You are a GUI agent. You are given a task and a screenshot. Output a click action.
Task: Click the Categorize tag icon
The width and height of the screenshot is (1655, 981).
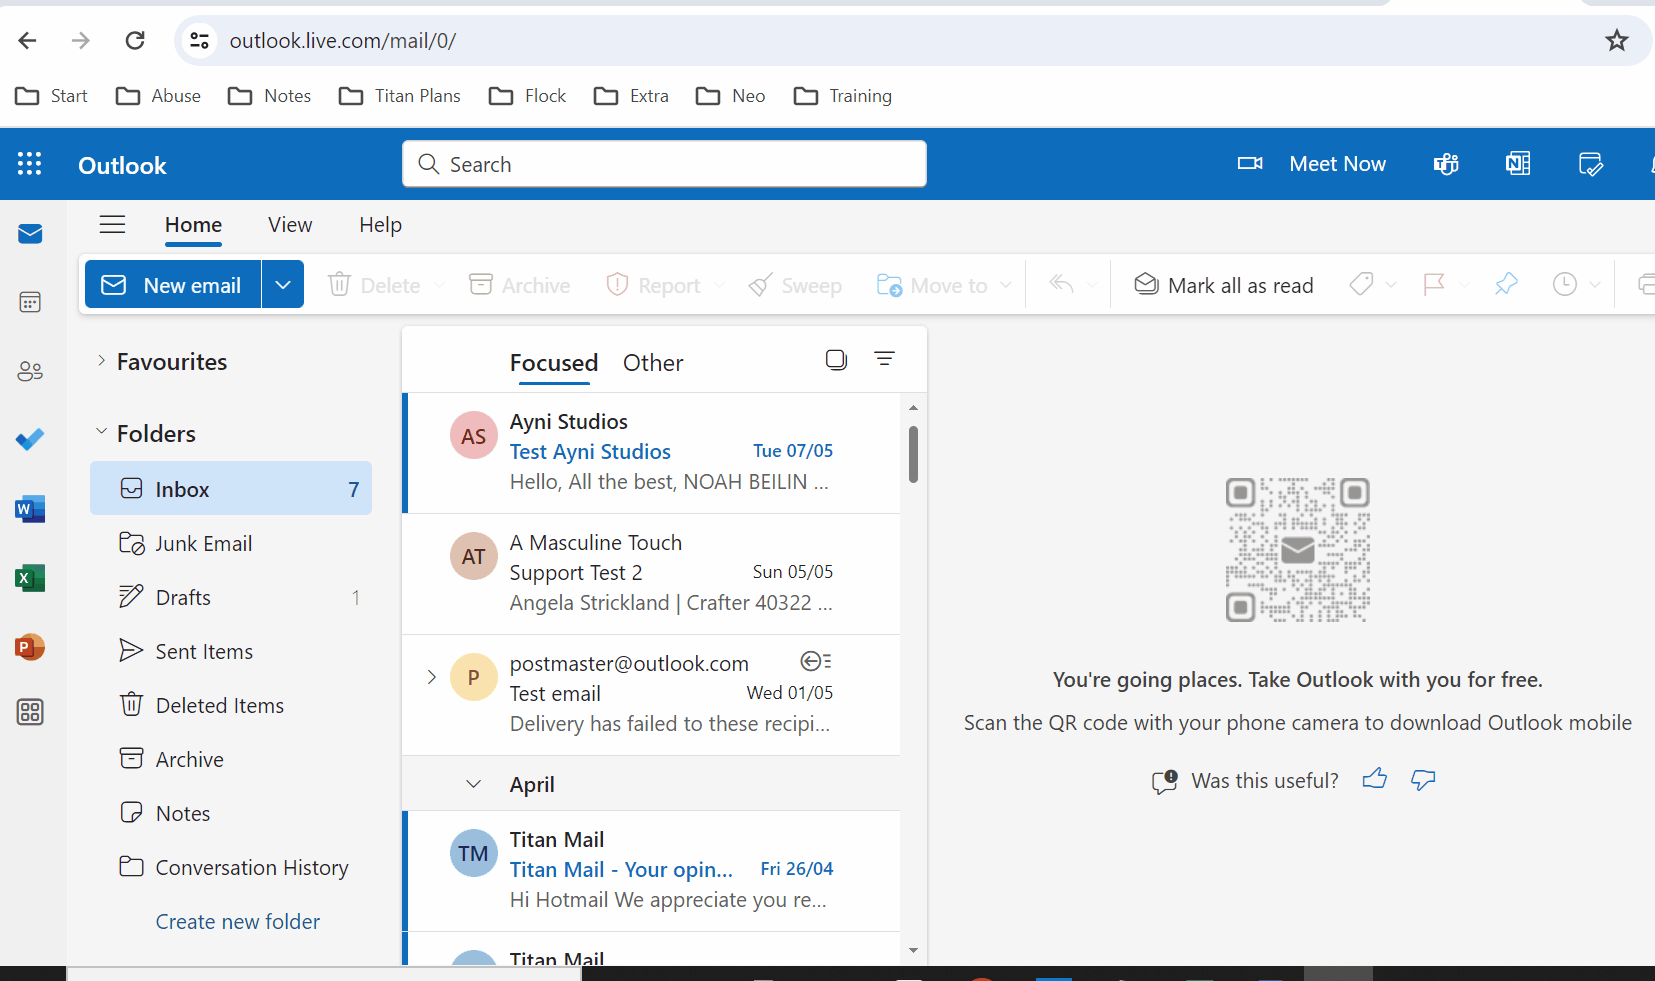(x=1361, y=285)
